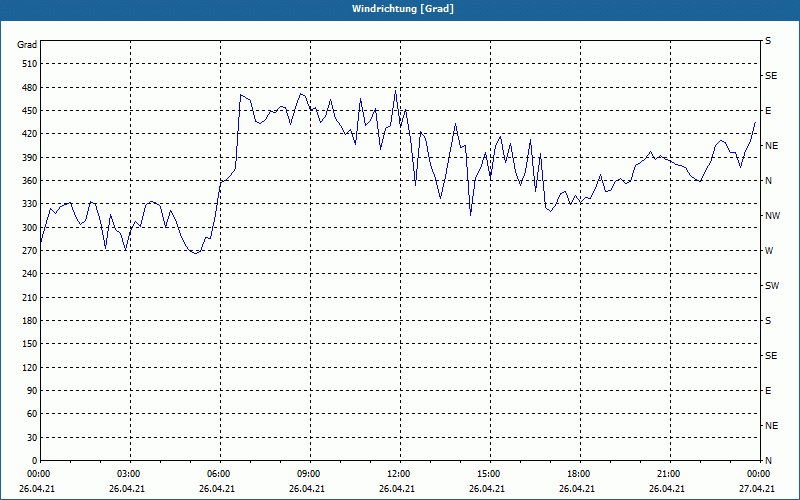The image size is (800, 500).
Task: Click the "E" compass label beside the 90 gridline
Action: (x=768, y=391)
